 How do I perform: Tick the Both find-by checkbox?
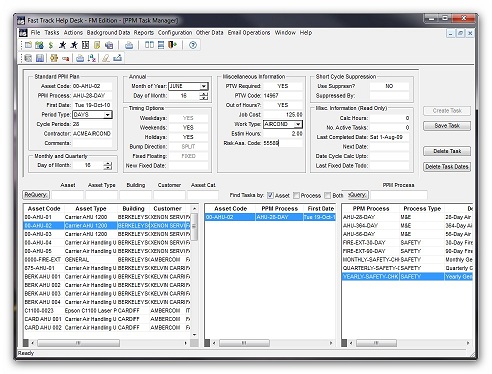point(328,195)
